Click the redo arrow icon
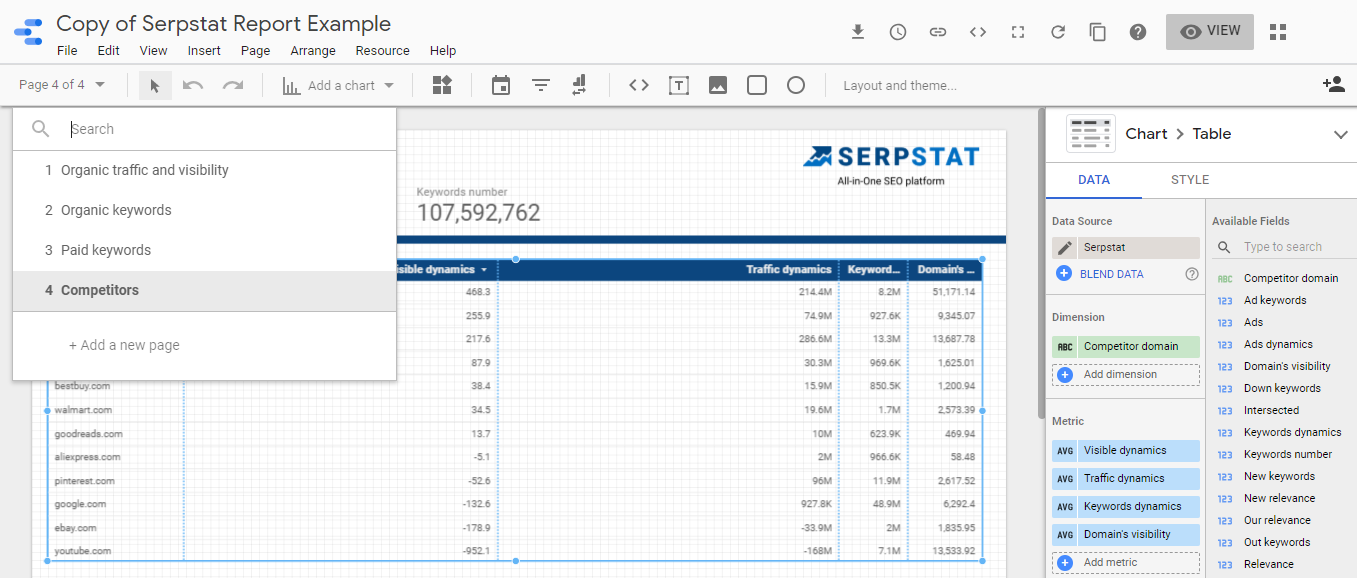This screenshot has width=1357, height=578. click(233, 85)
